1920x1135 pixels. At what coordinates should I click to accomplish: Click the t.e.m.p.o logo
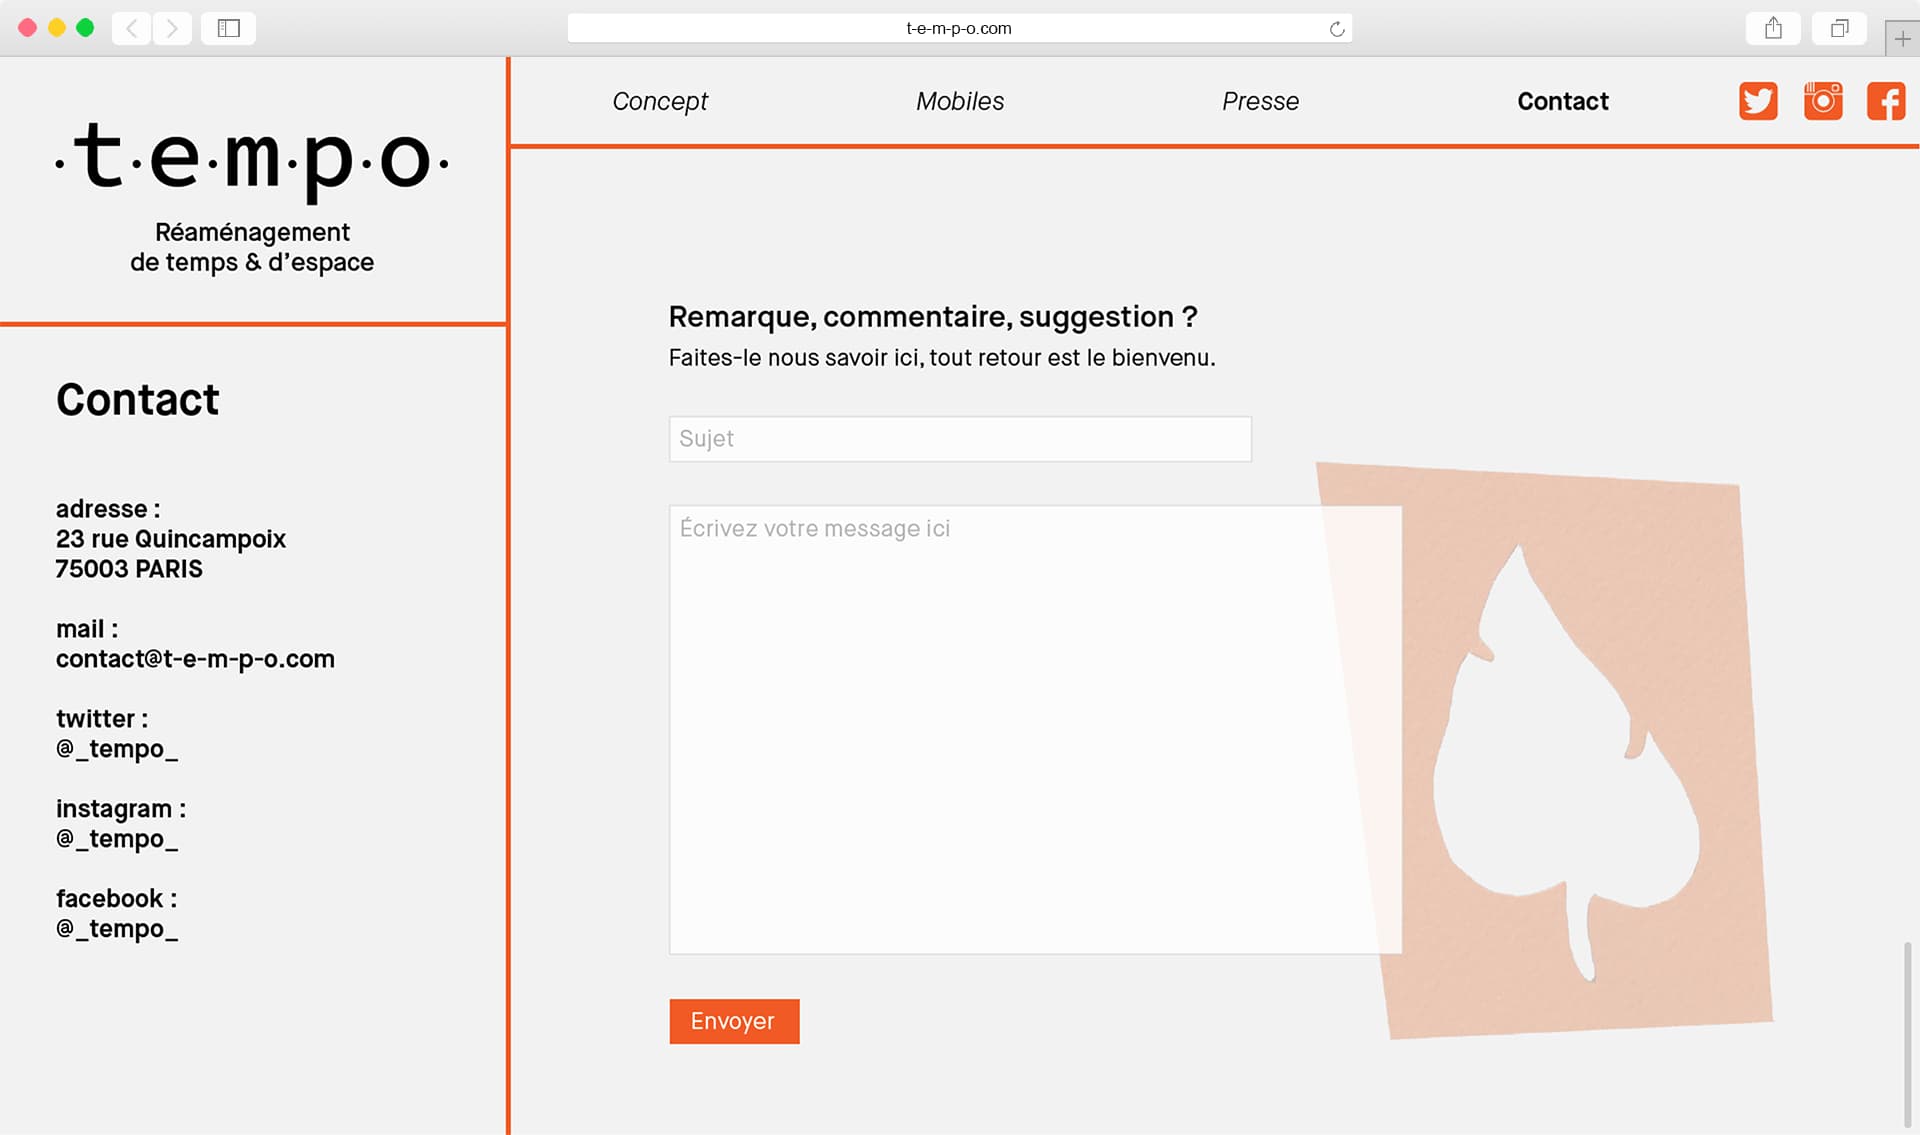click(x=252, y=160)
